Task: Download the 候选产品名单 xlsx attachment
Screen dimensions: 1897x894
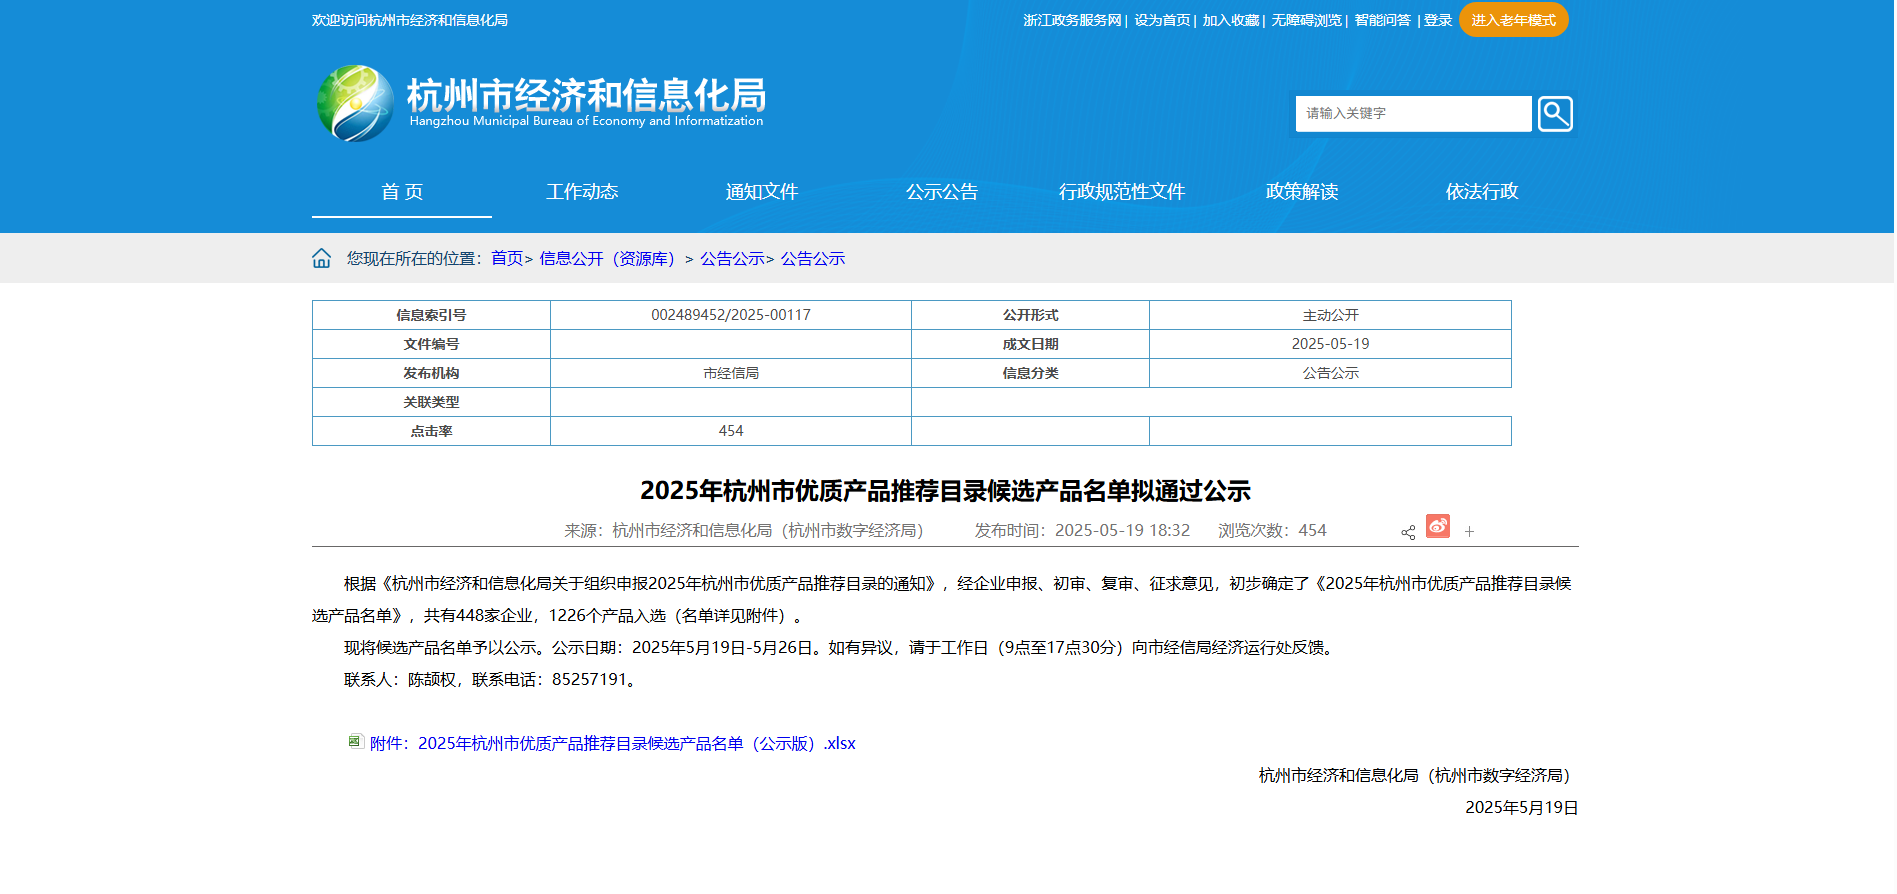Action: 612,744
